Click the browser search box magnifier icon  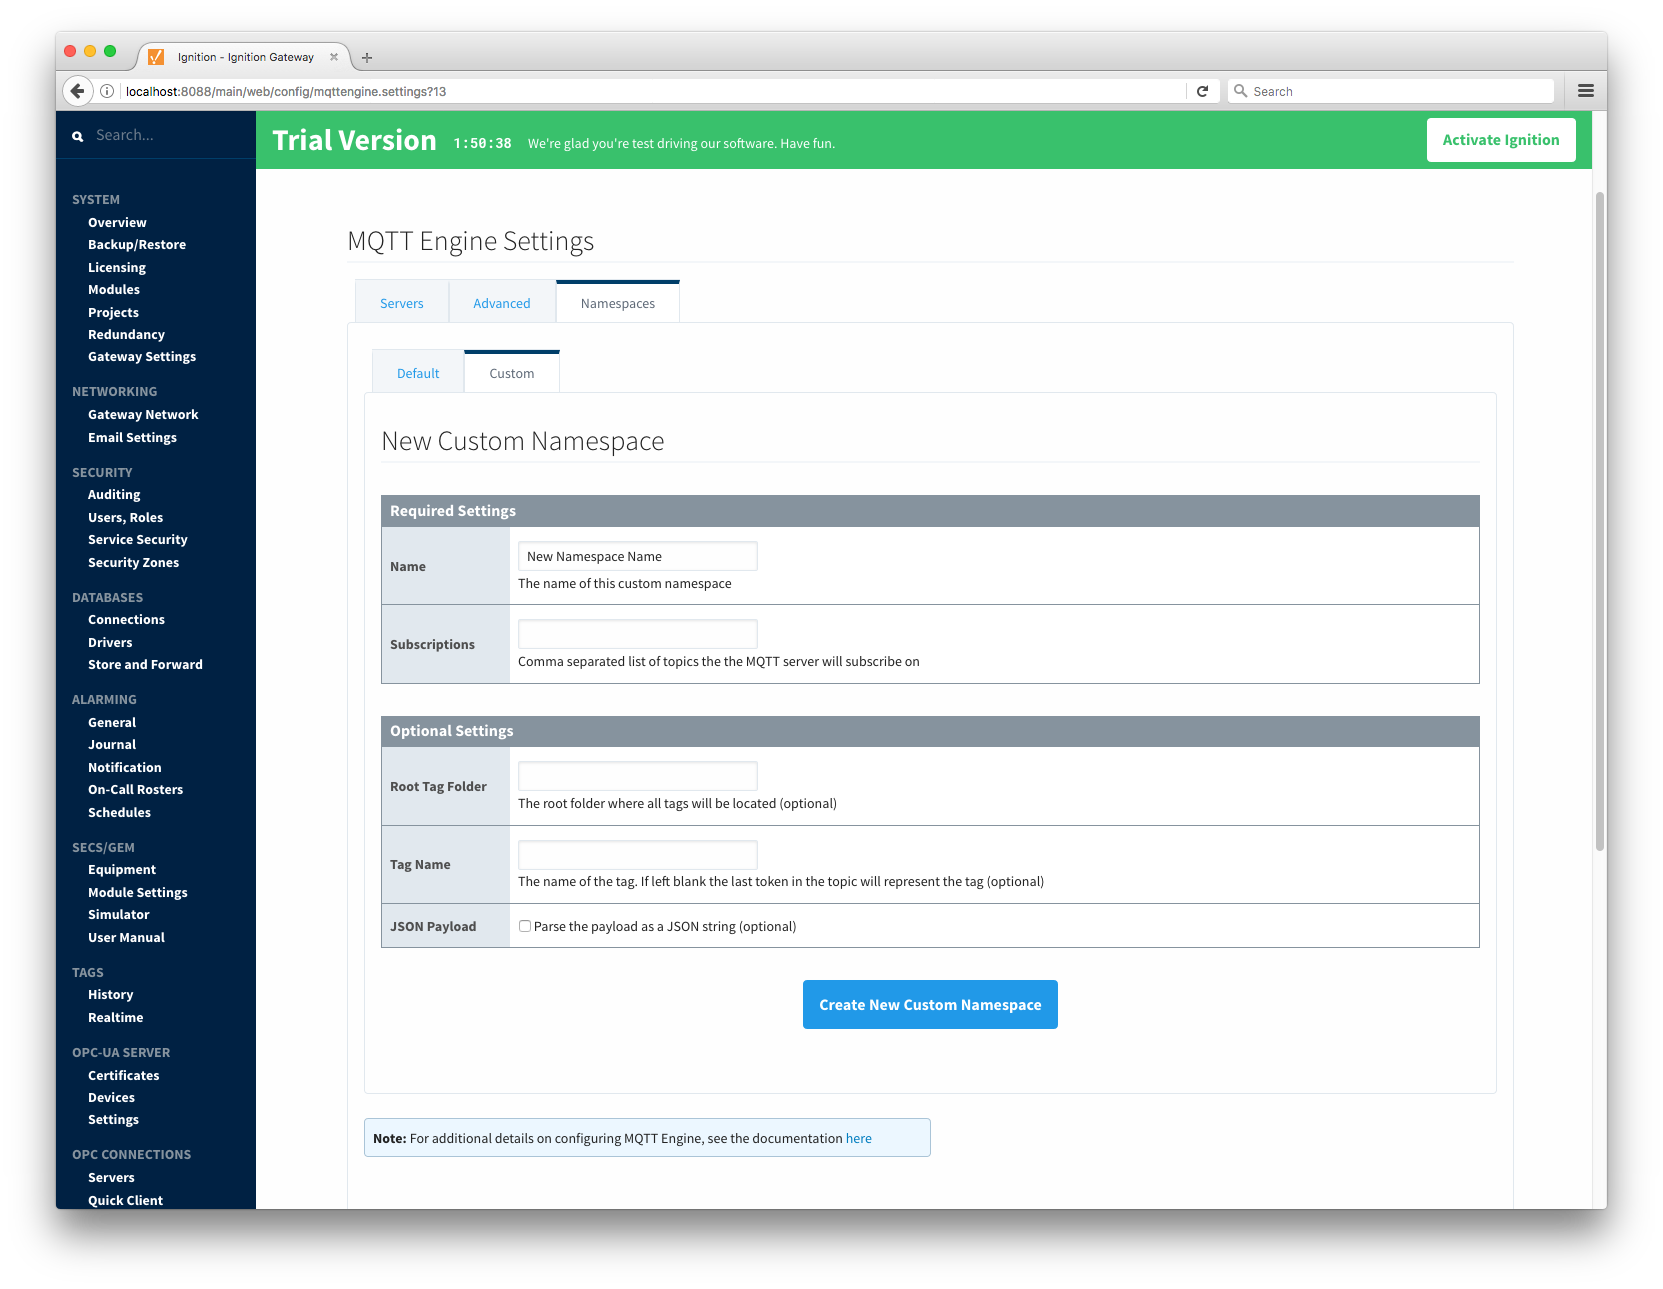tap(1241, 91)
